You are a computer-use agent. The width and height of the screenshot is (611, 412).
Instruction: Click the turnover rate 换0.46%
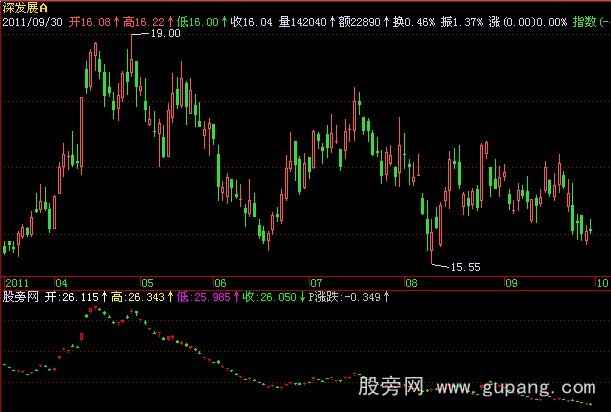click(413, 22)
